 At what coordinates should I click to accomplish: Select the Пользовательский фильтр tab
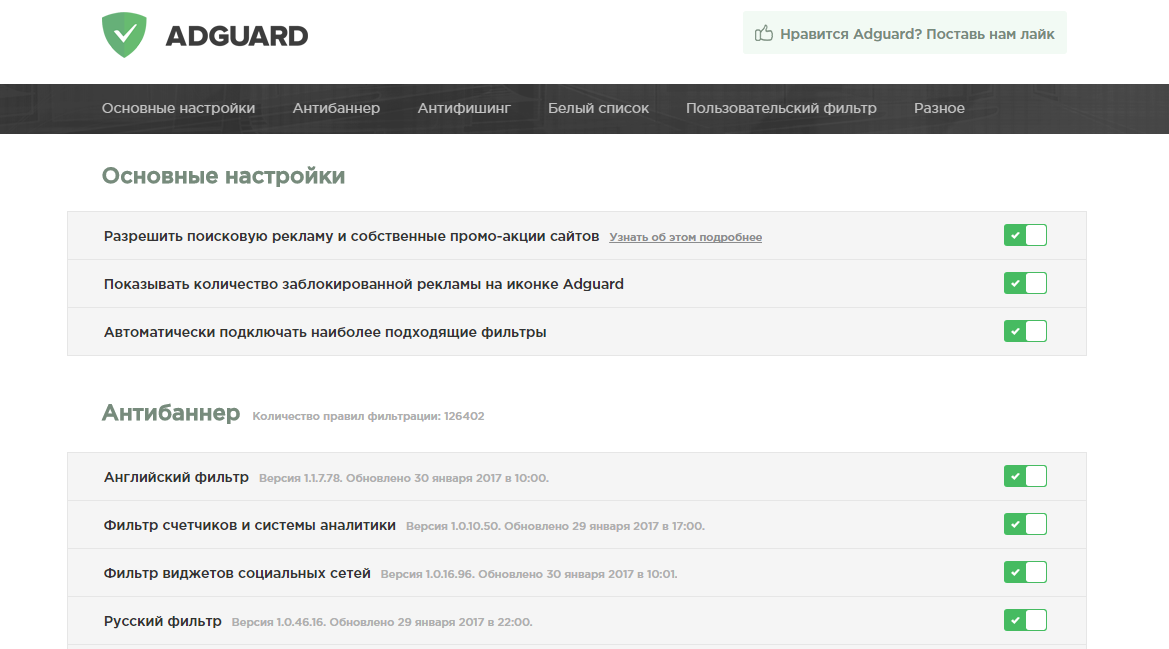pyautogui.click(x=781, y=108)
